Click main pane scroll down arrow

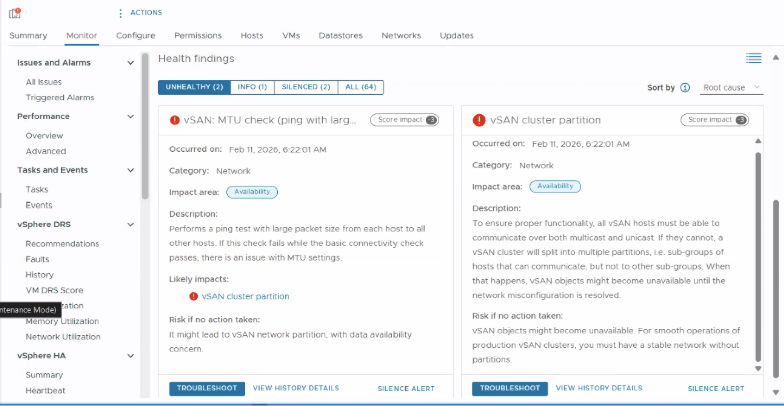tap(776, 392)
